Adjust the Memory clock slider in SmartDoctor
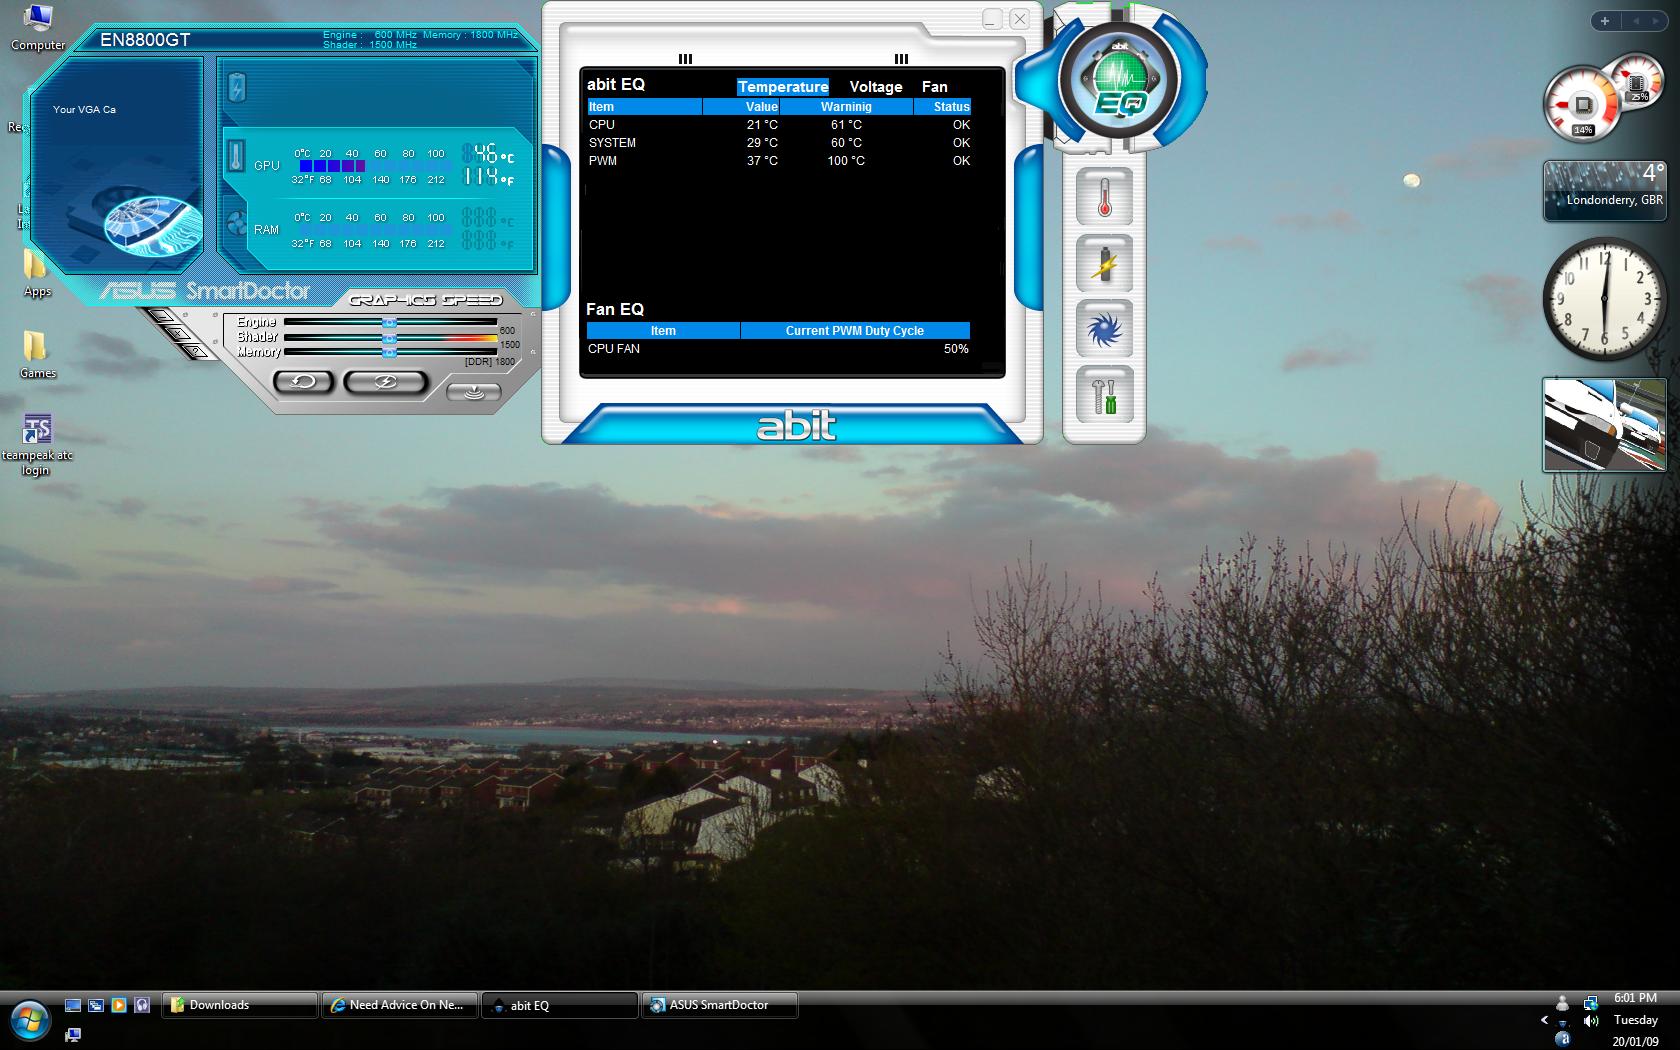Screen dimensions: 1680x1050 coord(390,352)
